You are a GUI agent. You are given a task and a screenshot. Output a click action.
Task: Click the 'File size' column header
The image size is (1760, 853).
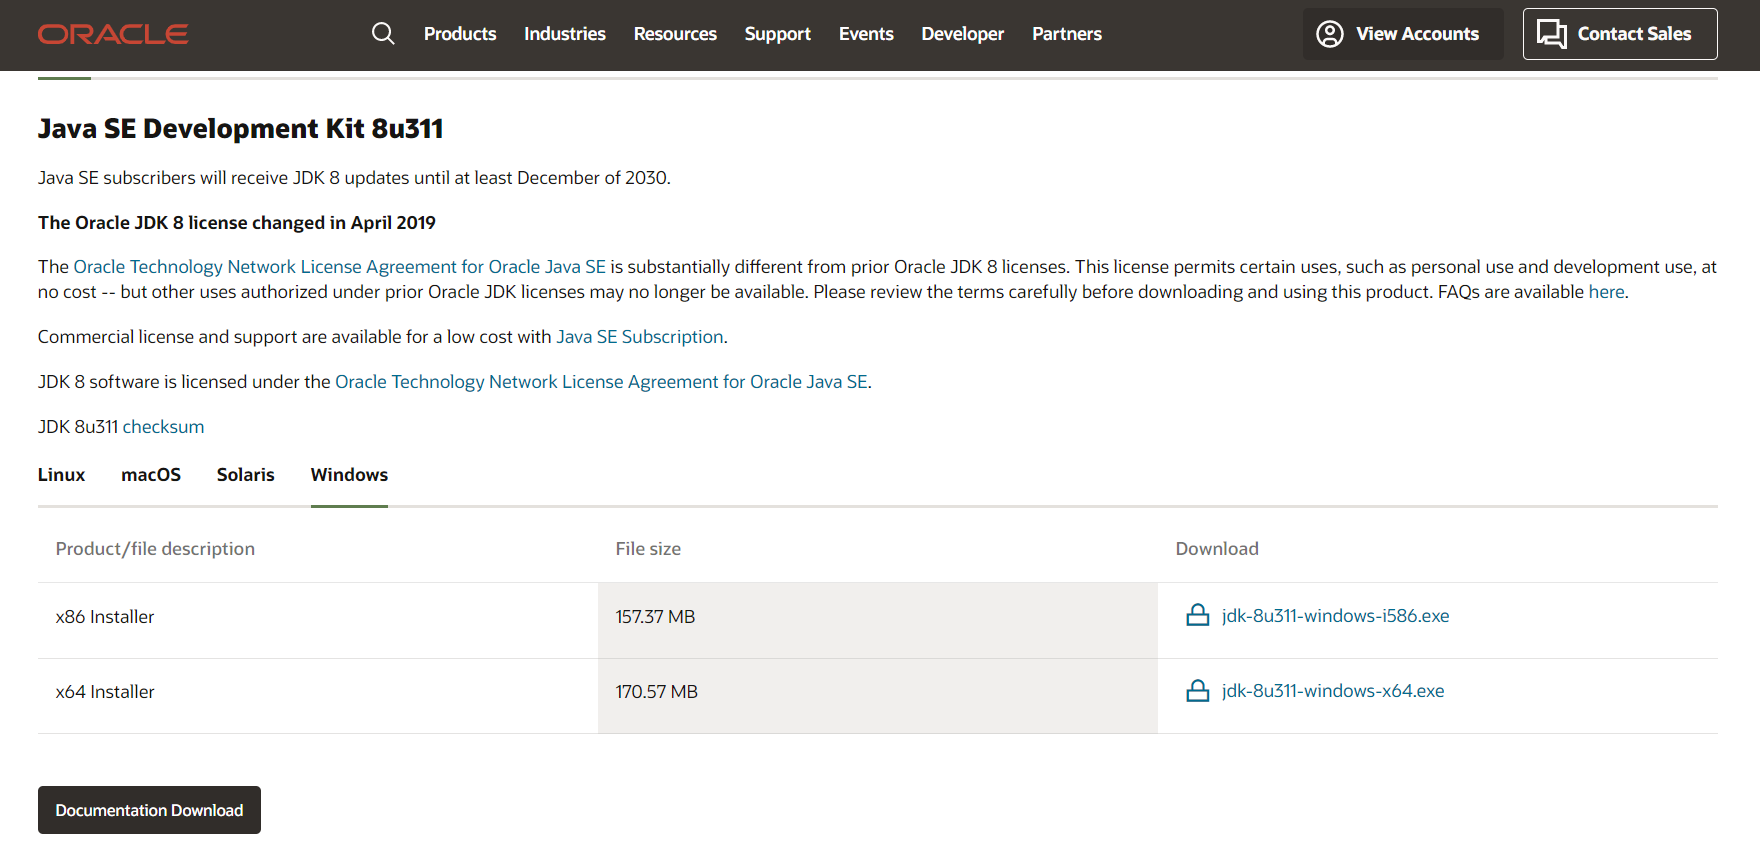pos(648,549)
